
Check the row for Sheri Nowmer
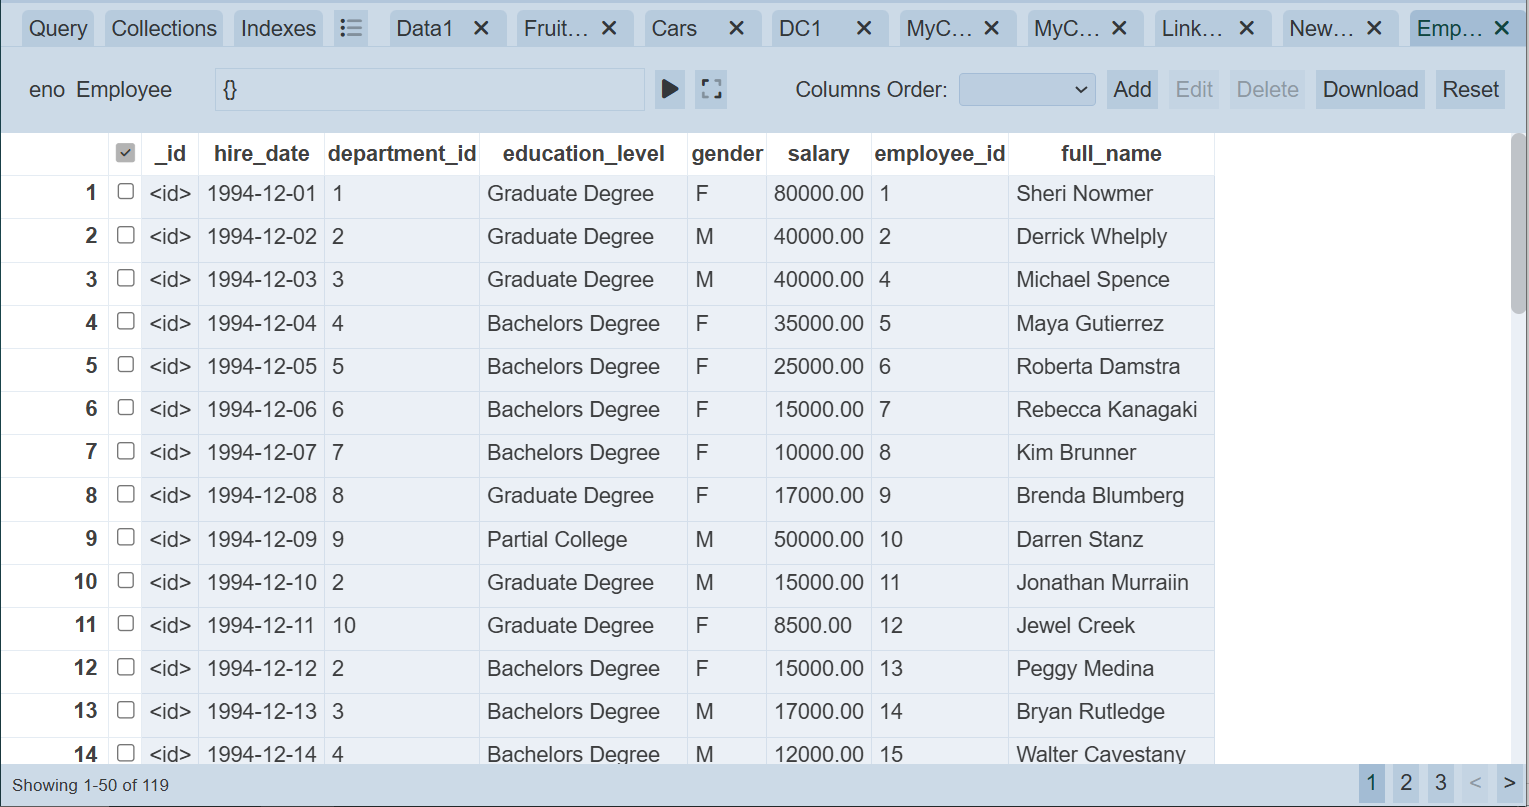(x=125, y=191)
